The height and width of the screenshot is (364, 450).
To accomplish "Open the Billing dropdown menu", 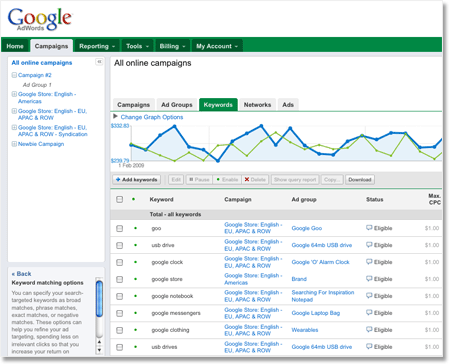I will pos(172,46).
